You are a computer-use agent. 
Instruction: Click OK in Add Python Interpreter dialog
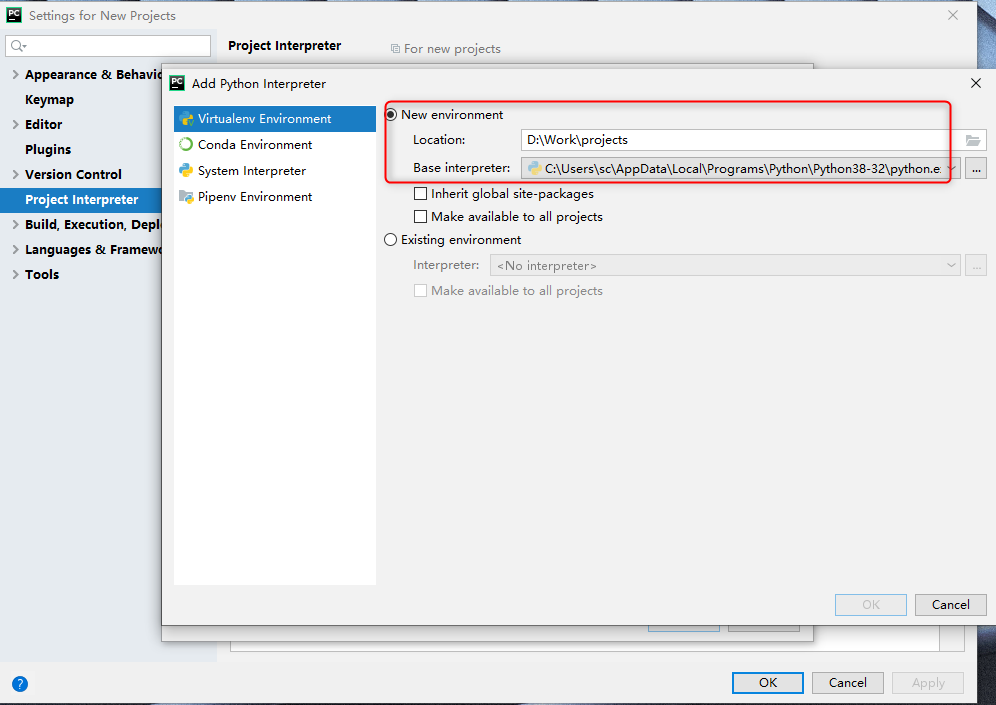click(x=870, y=605)
